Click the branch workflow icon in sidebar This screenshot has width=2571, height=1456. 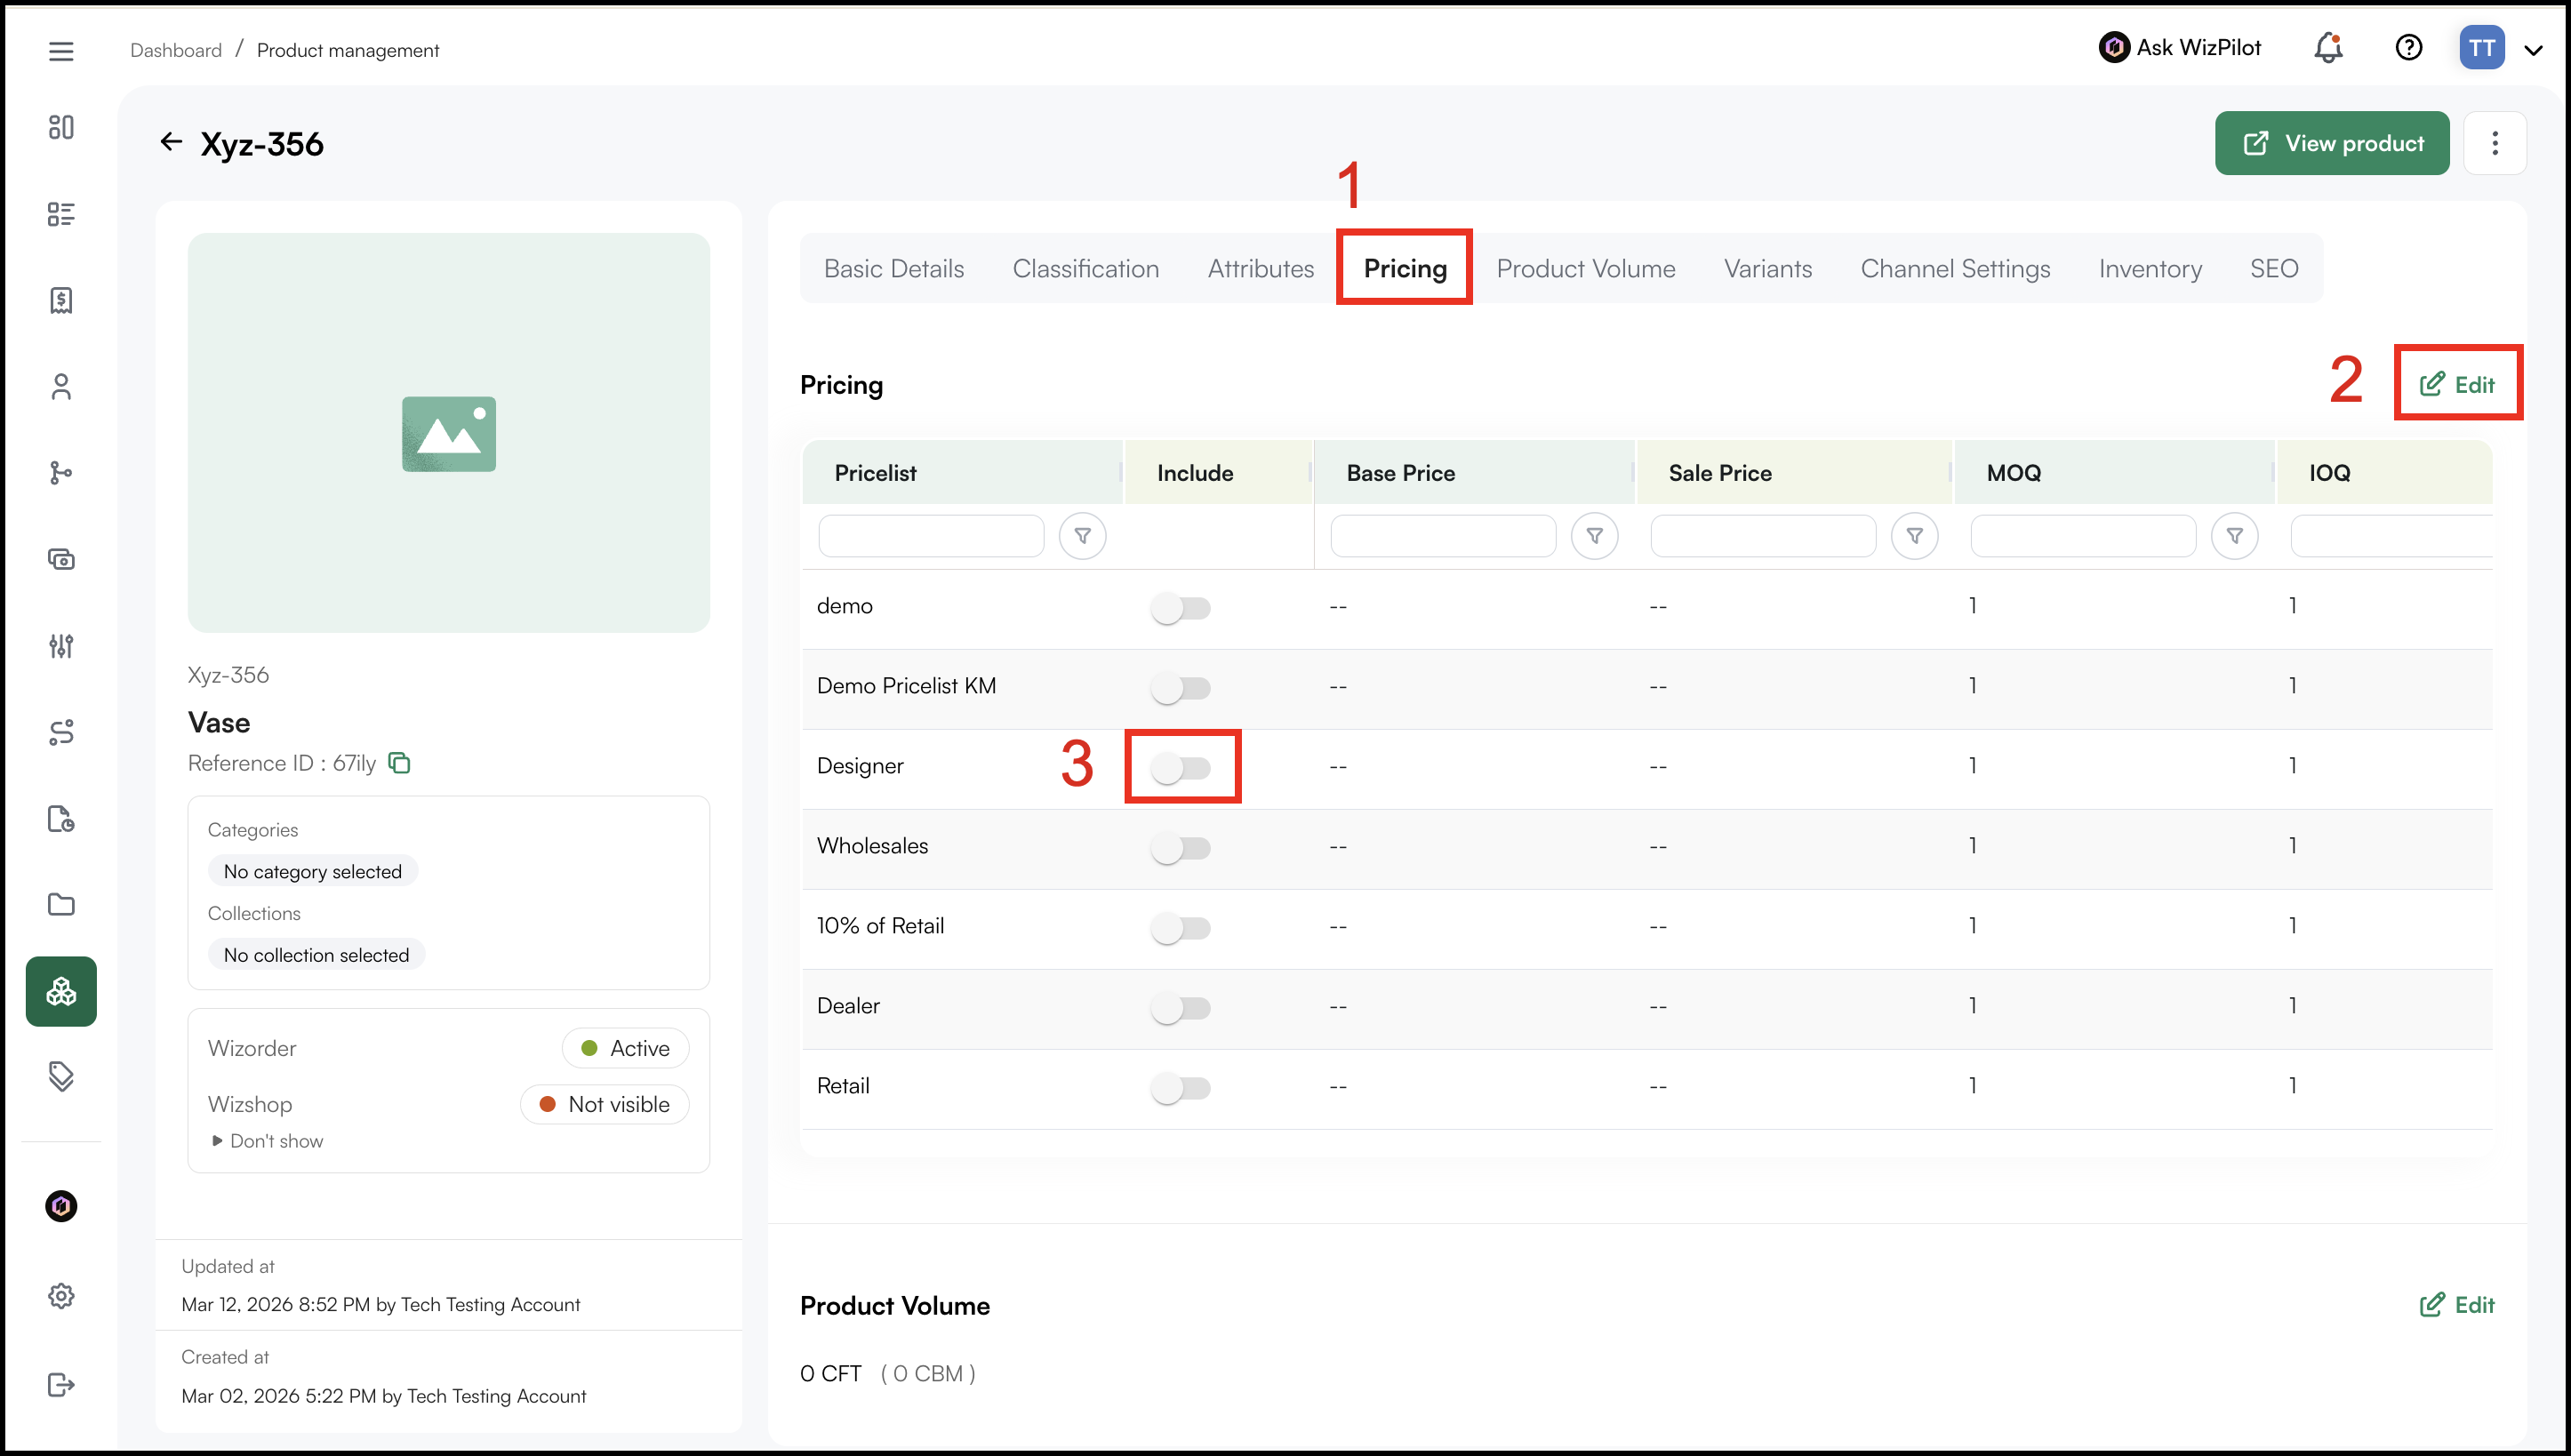61,473
